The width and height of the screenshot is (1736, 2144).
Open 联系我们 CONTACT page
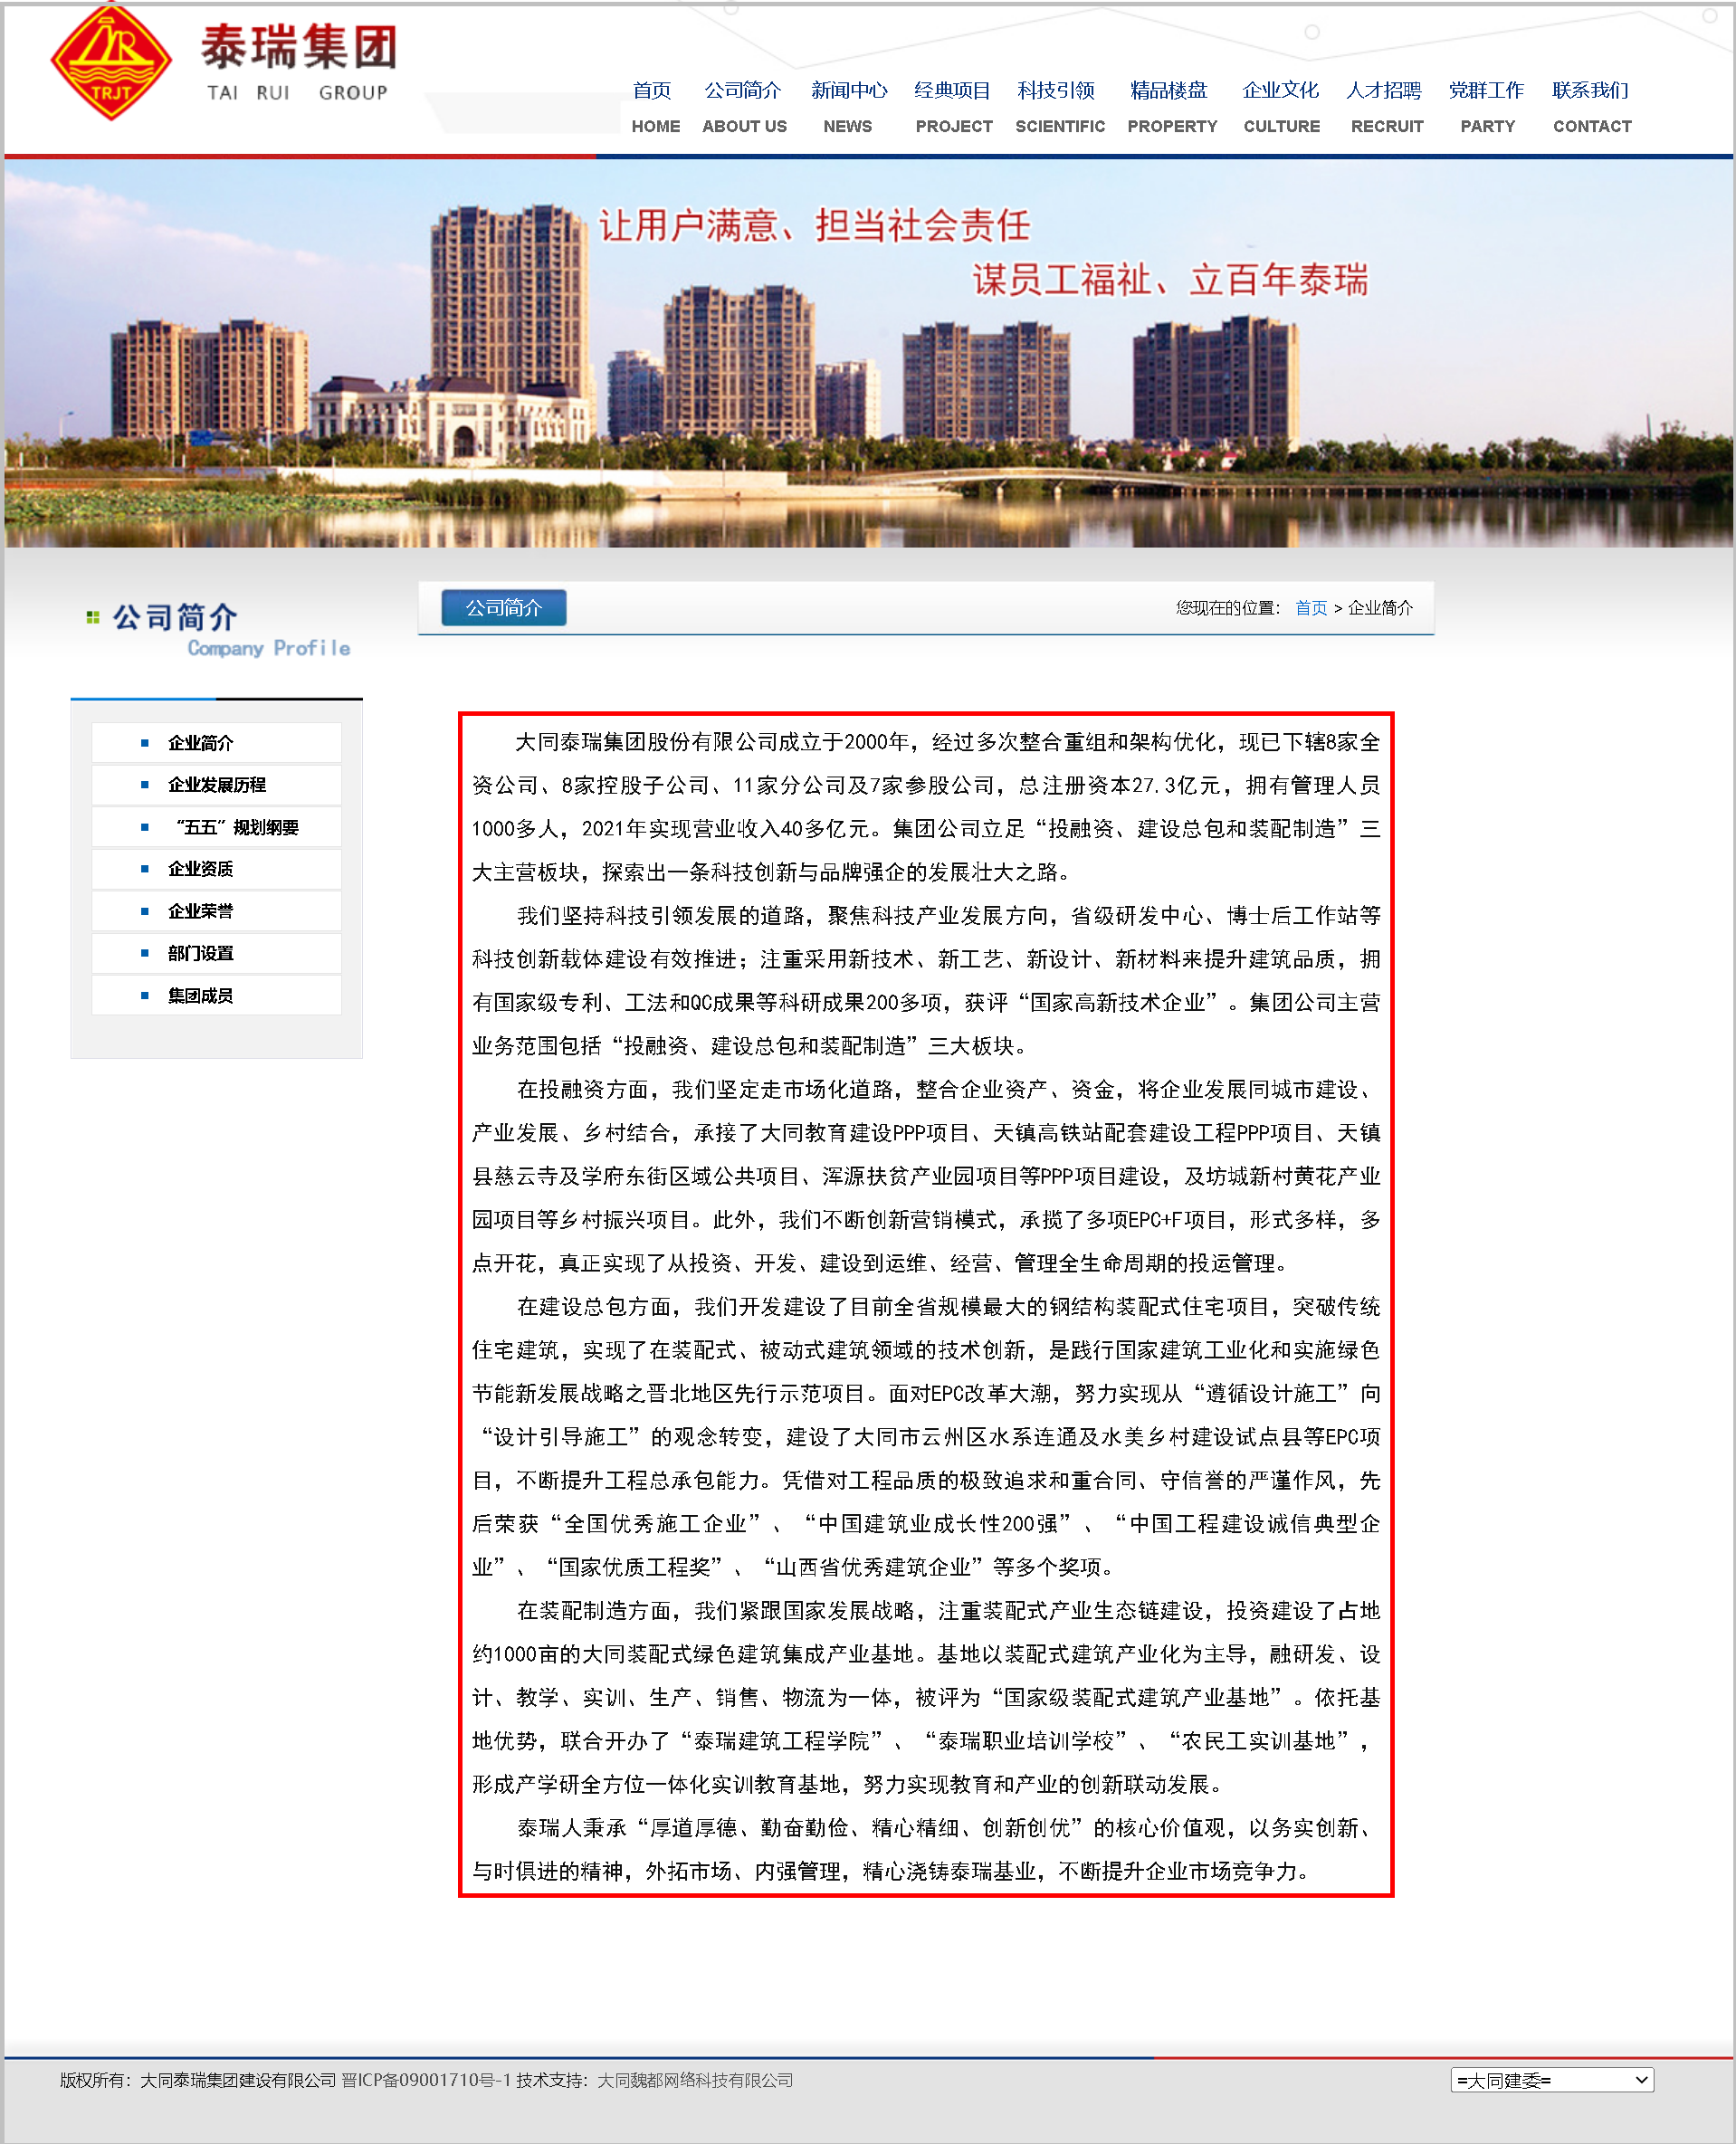(1591, 106)
